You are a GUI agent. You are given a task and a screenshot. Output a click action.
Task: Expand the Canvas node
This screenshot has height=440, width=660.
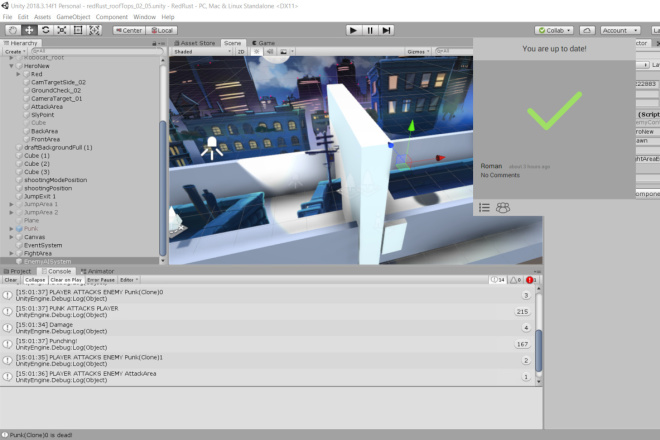(11, 237)
